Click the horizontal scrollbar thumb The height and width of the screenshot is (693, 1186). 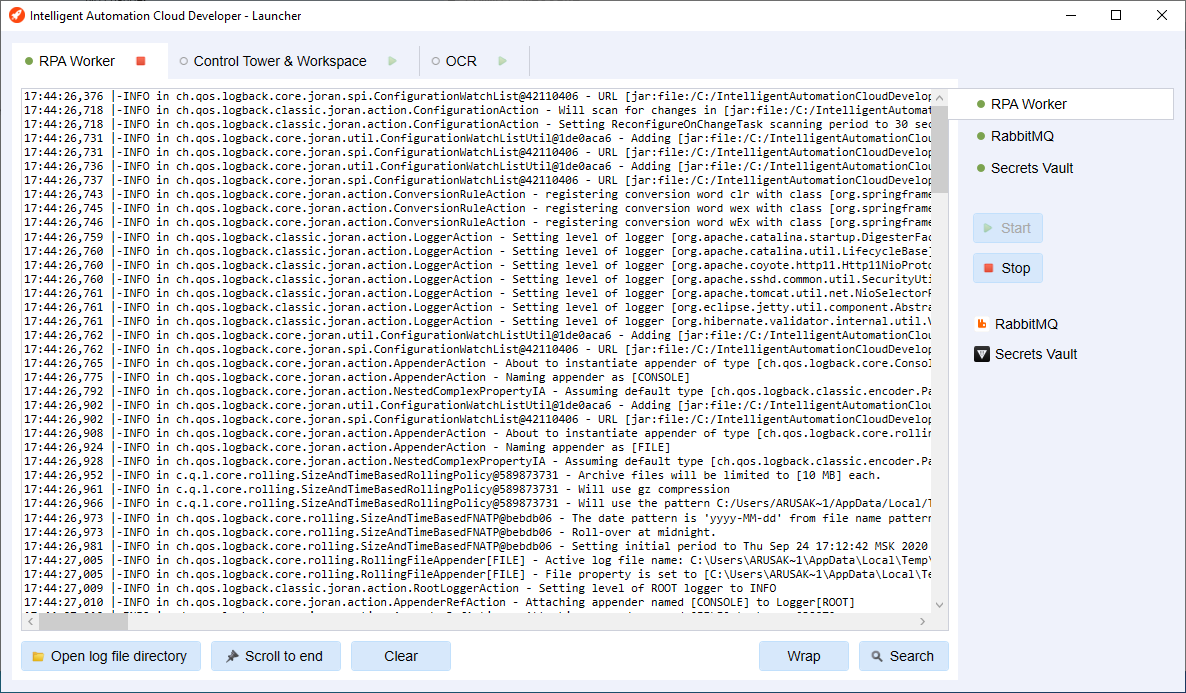click(83, 621)
